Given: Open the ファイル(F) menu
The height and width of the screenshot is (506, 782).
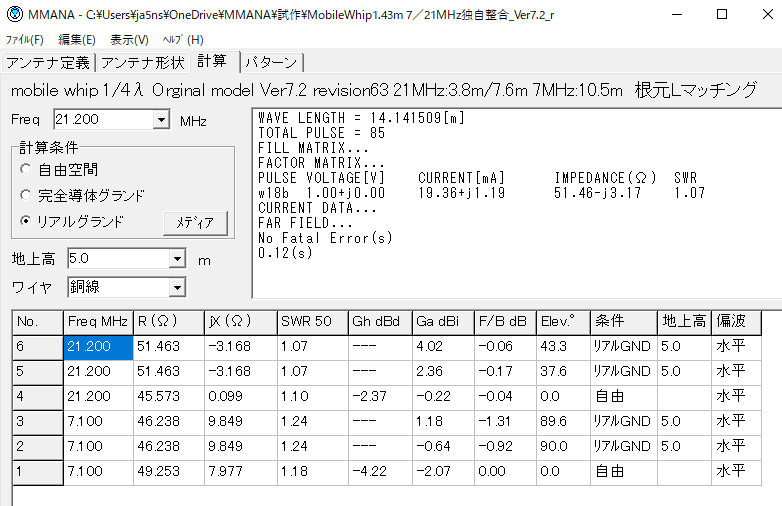Looking at the screenshot, I should pyautogui.click(x=24, y=40).
